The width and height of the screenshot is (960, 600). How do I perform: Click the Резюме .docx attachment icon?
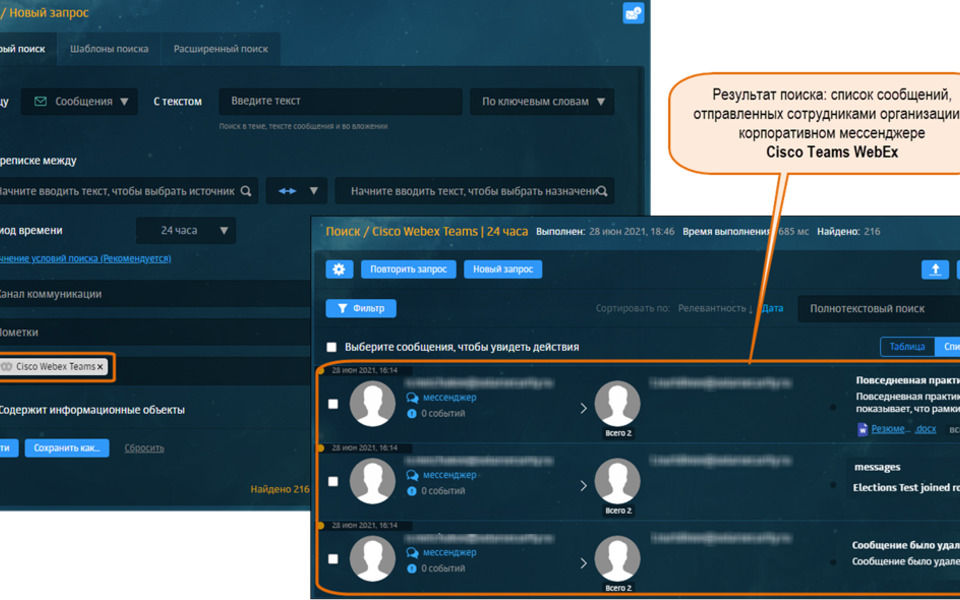click(862, 429)
